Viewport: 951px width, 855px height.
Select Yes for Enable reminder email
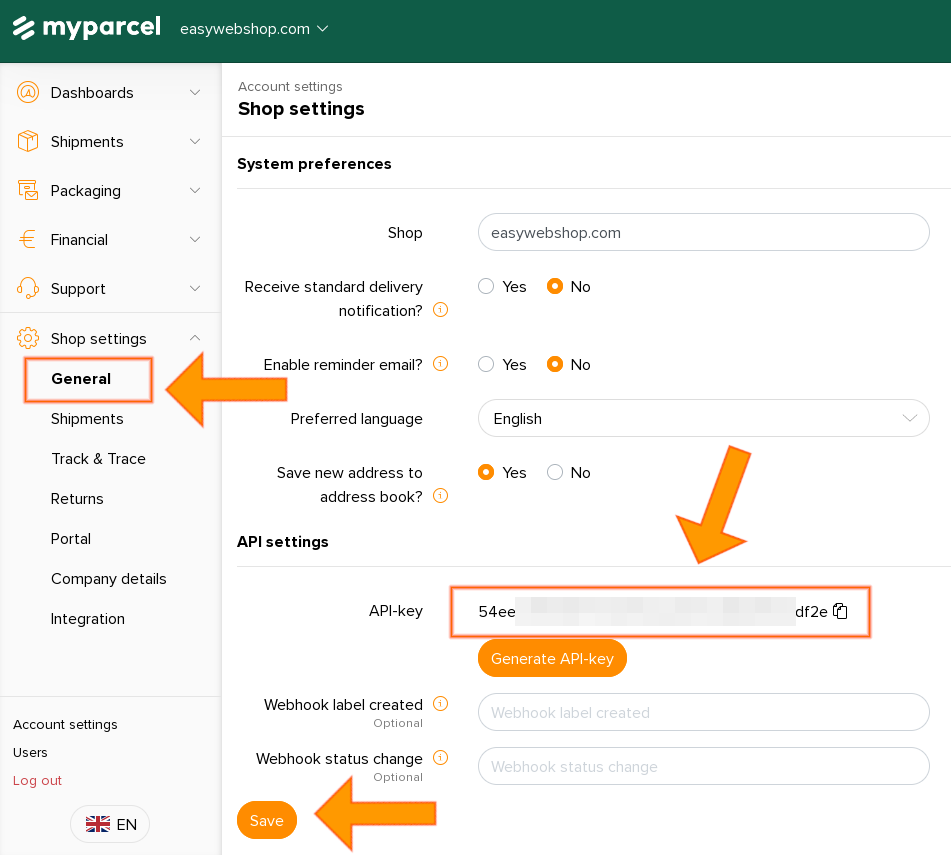pos(487,365)
